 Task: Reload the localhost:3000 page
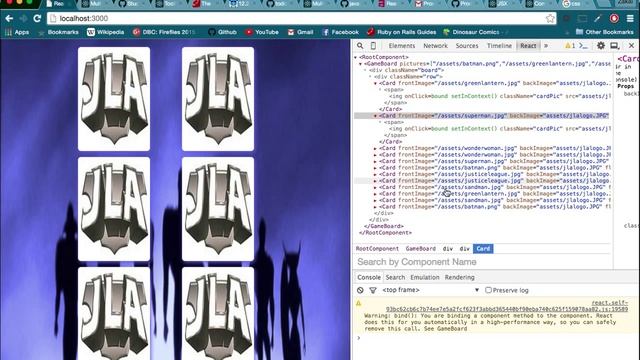point(37,18)
